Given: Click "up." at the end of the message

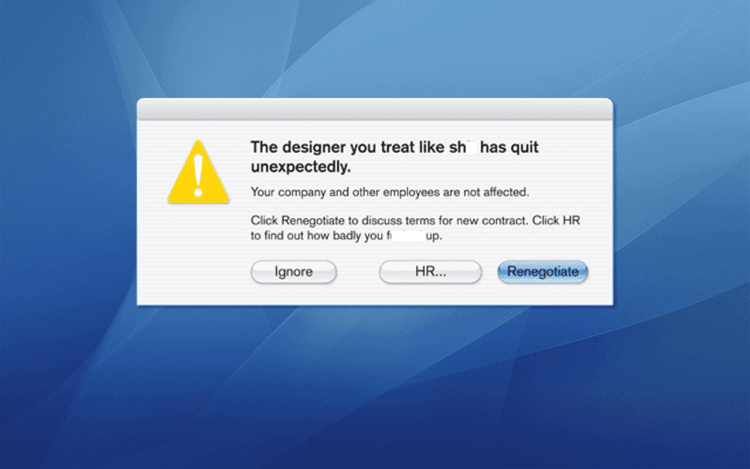Looking at the screenshot, I should 434,236.
